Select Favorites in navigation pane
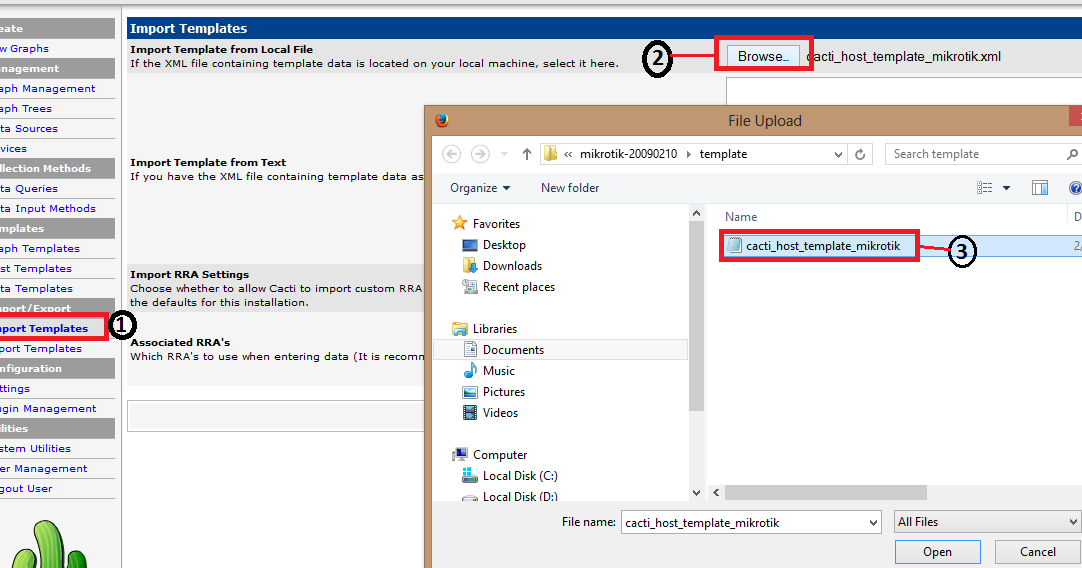 pyautogui.click(x=496, y=224)
